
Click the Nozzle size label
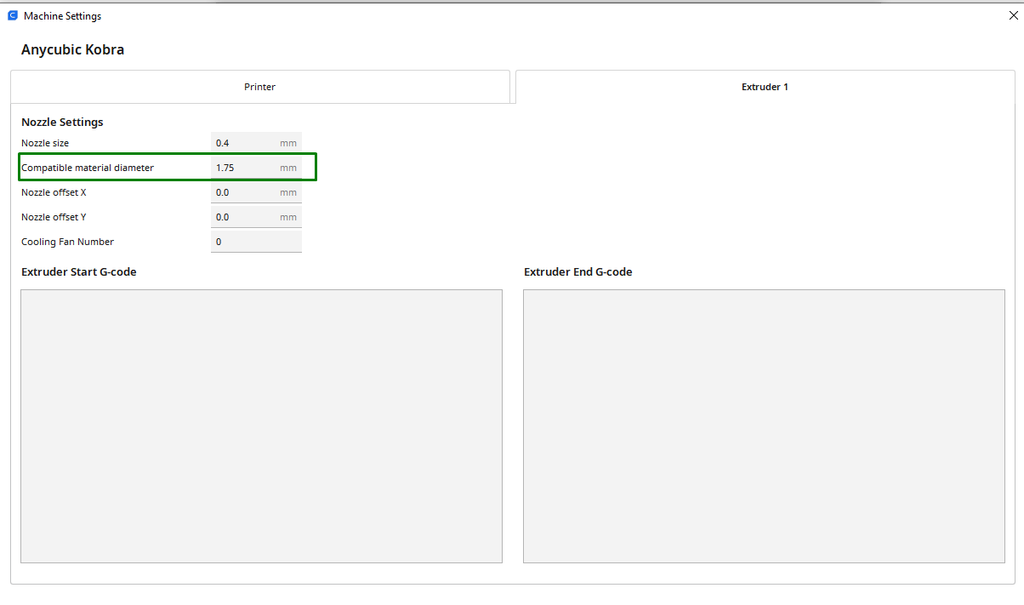[x=45, y=143]
